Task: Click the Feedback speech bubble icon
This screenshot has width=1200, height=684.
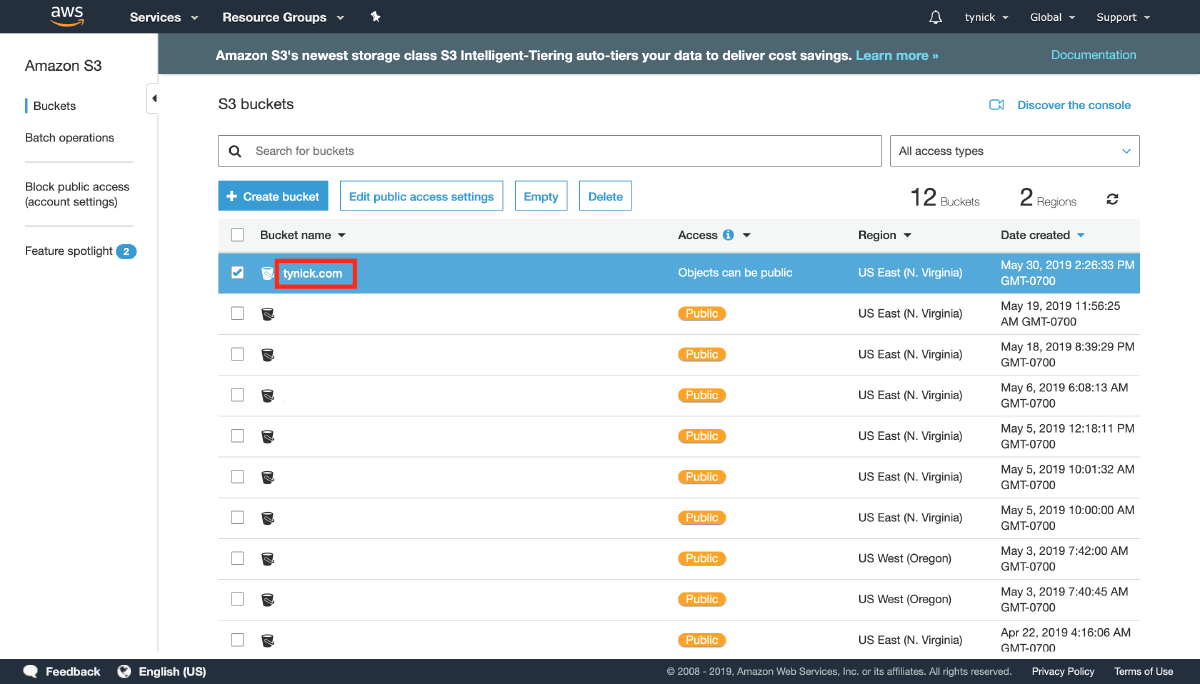Action: click(31, 672)
